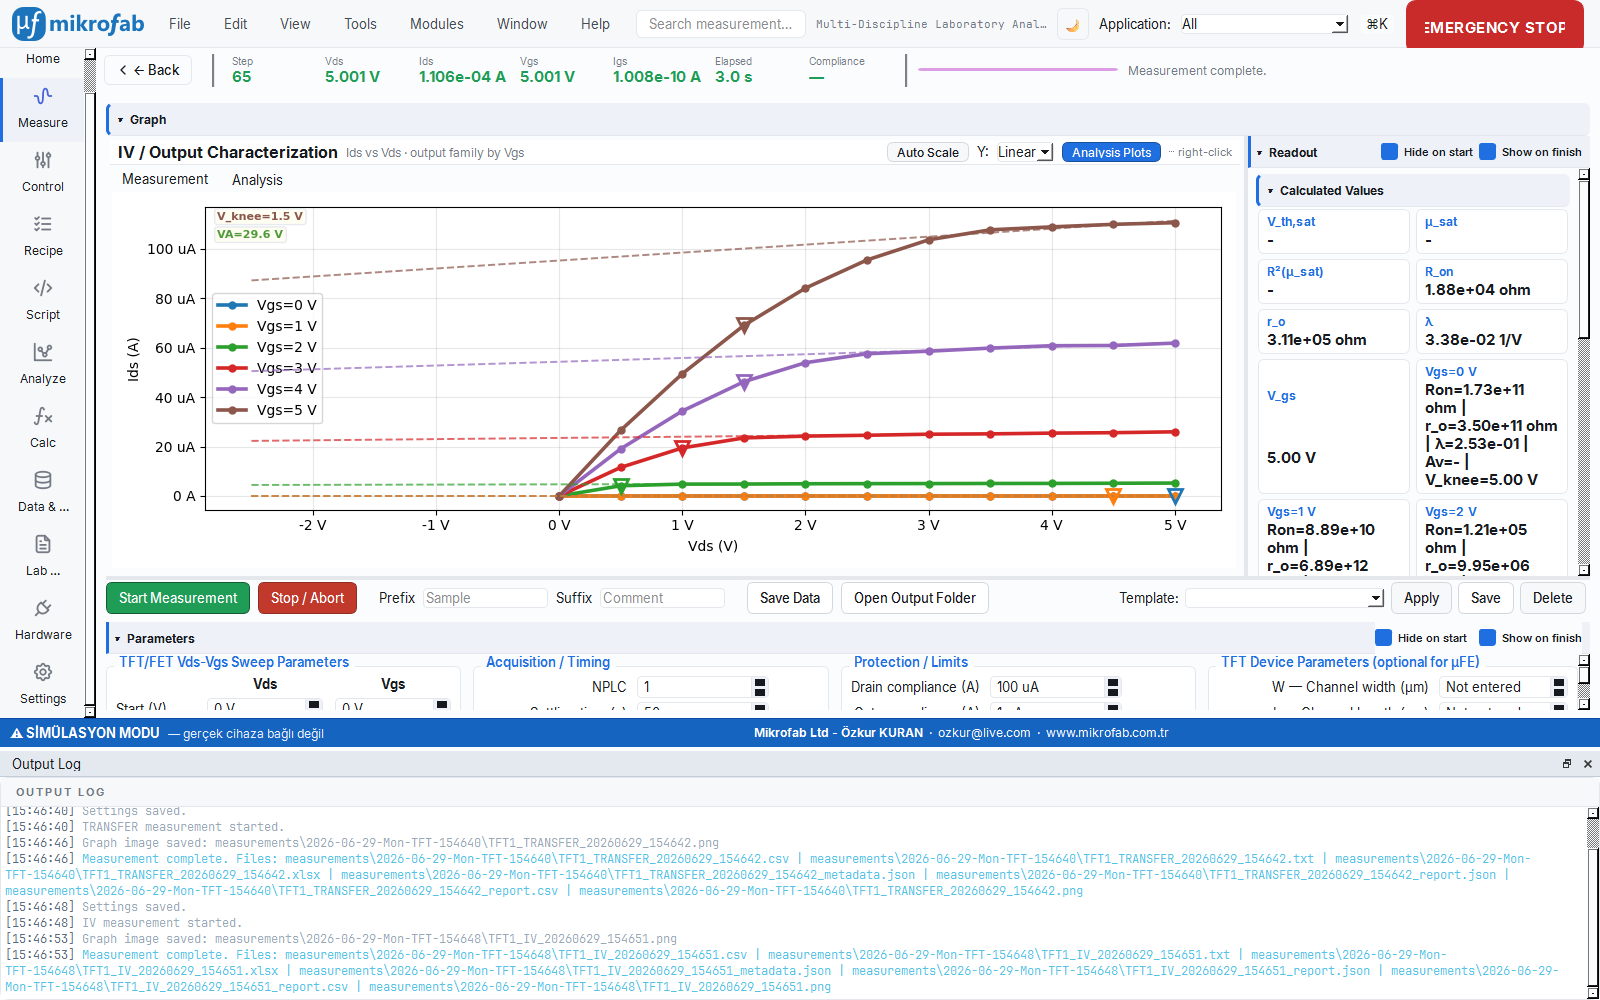Collapse the Parameters section
The width and height of the screenshot is (1600, 1000).
coord(117,639)
